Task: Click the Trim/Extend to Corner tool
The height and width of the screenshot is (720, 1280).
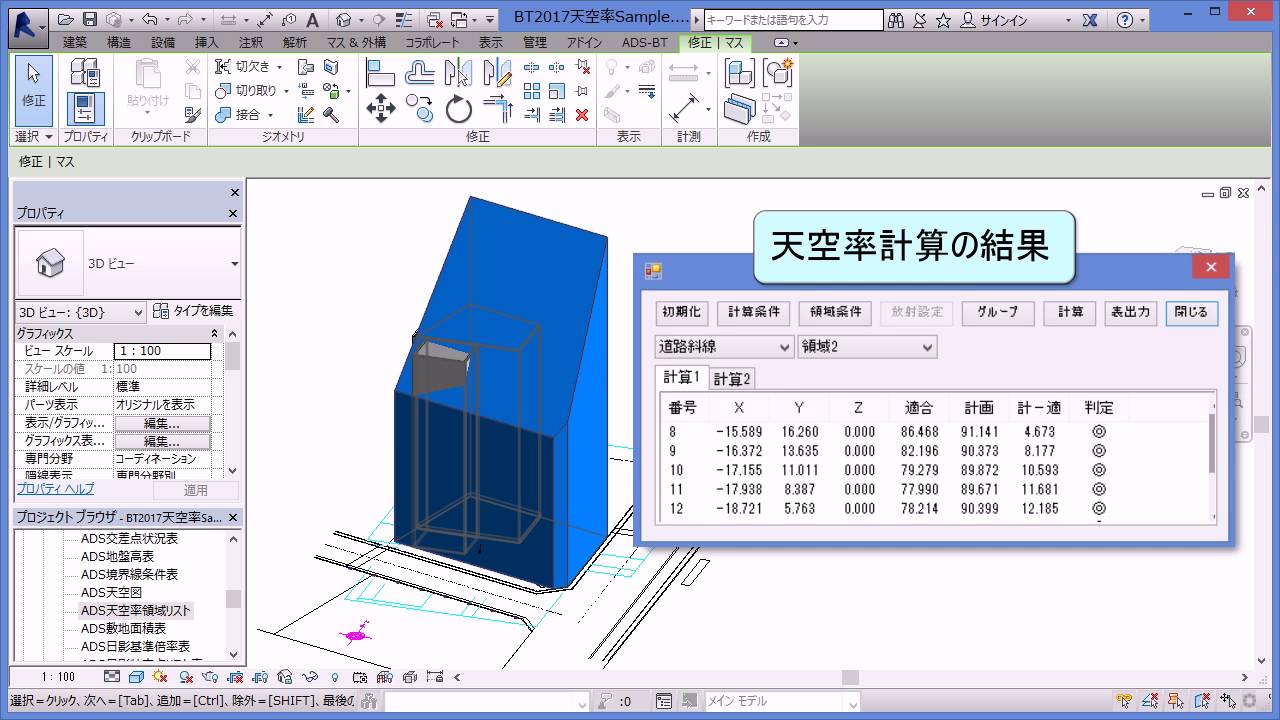Action: [497, 109]
